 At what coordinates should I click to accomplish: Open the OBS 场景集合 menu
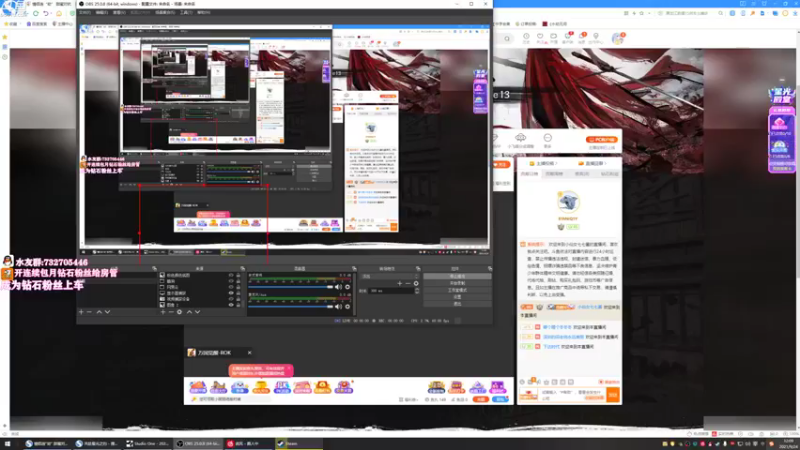164,12
